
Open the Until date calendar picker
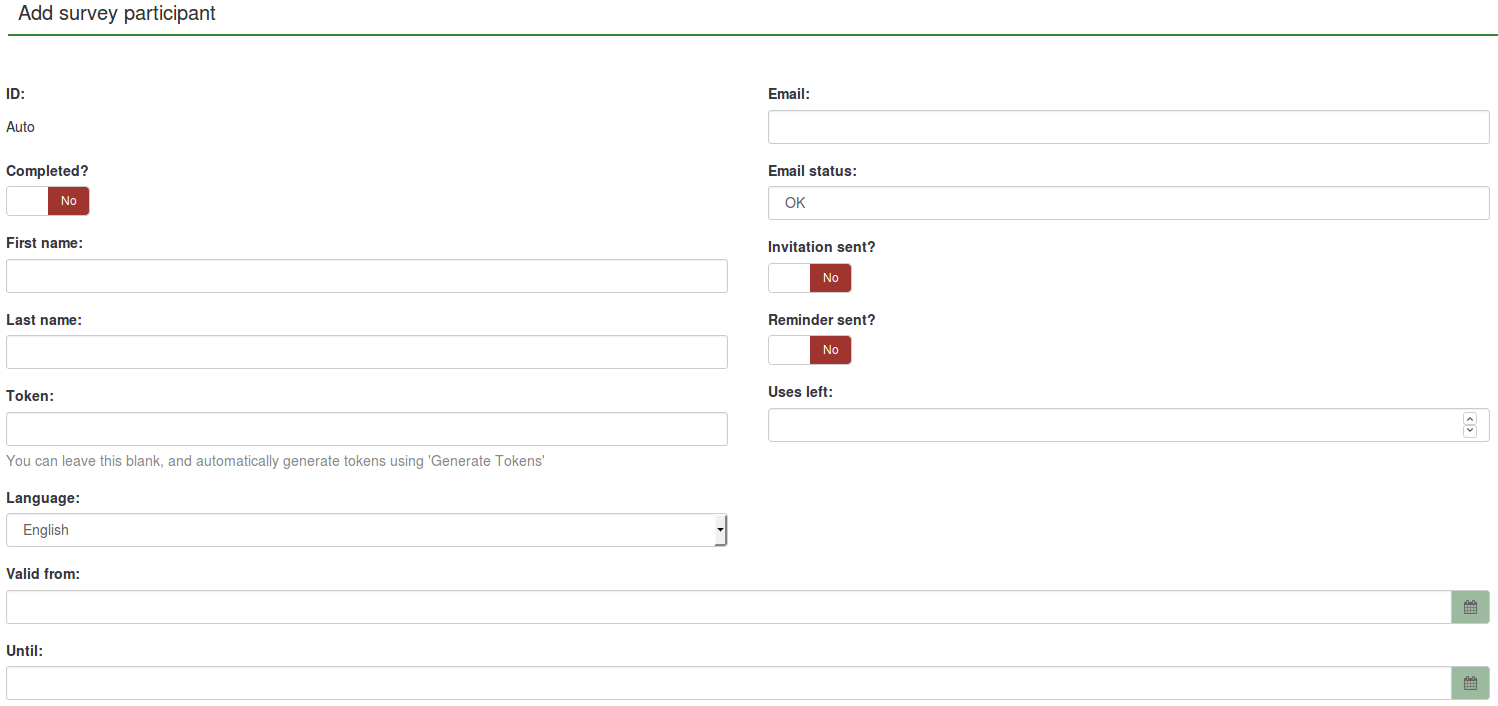(x=1470, y=683)
